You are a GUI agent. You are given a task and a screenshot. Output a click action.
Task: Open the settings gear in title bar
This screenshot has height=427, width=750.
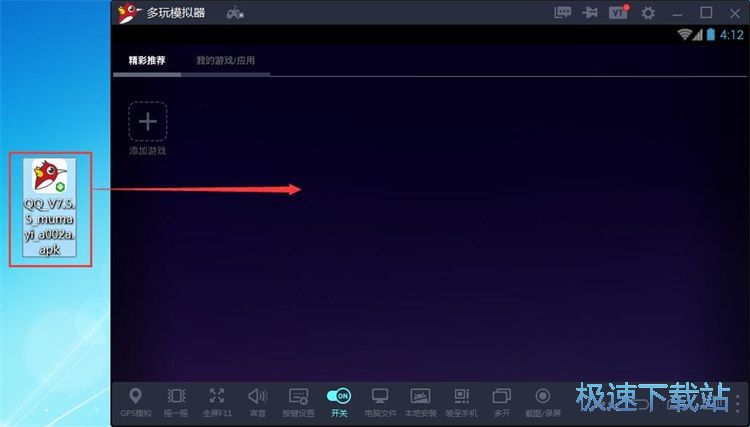(648, 13)
